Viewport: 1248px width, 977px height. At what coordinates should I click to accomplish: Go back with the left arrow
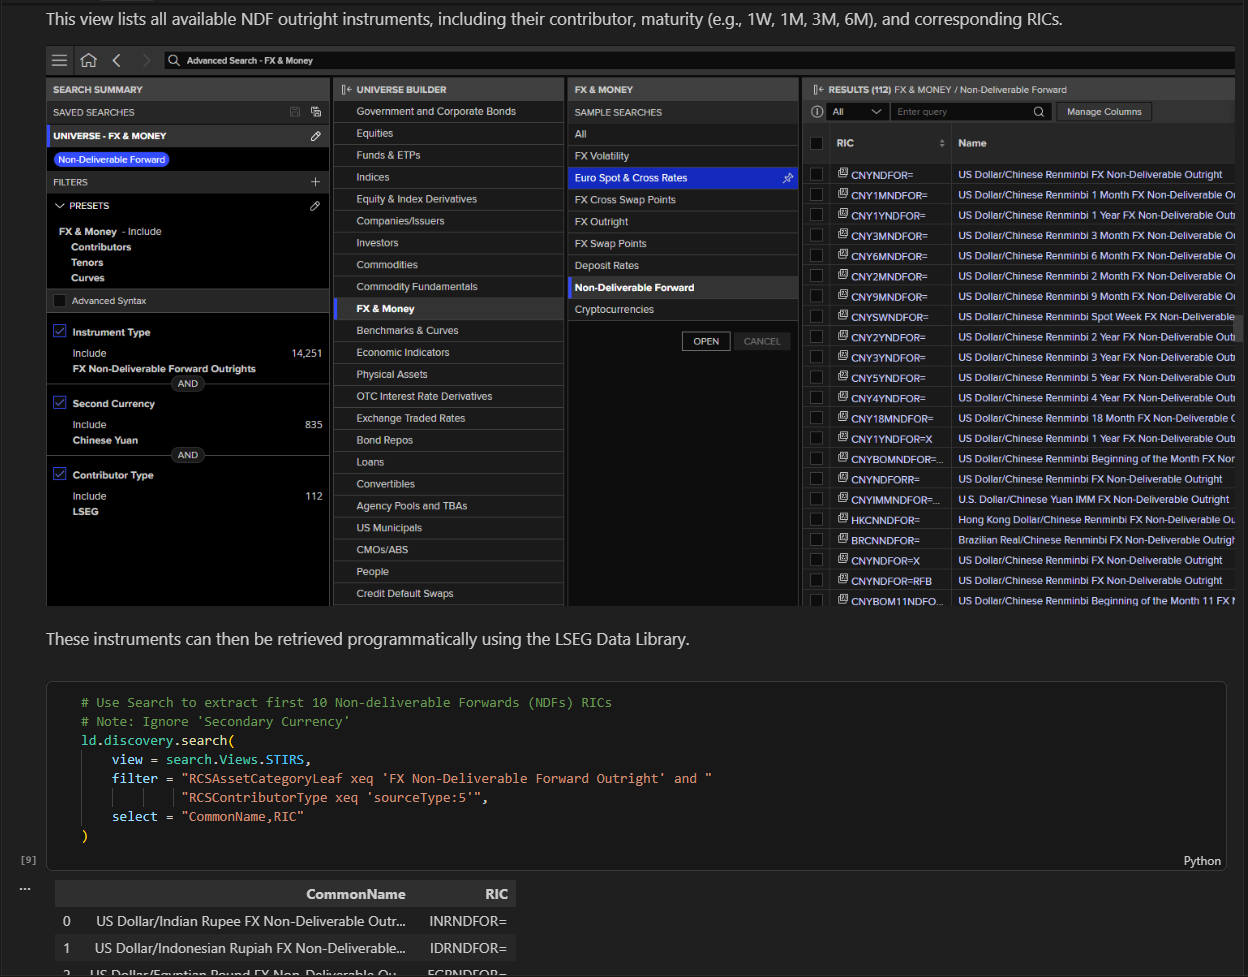(117, 61)
